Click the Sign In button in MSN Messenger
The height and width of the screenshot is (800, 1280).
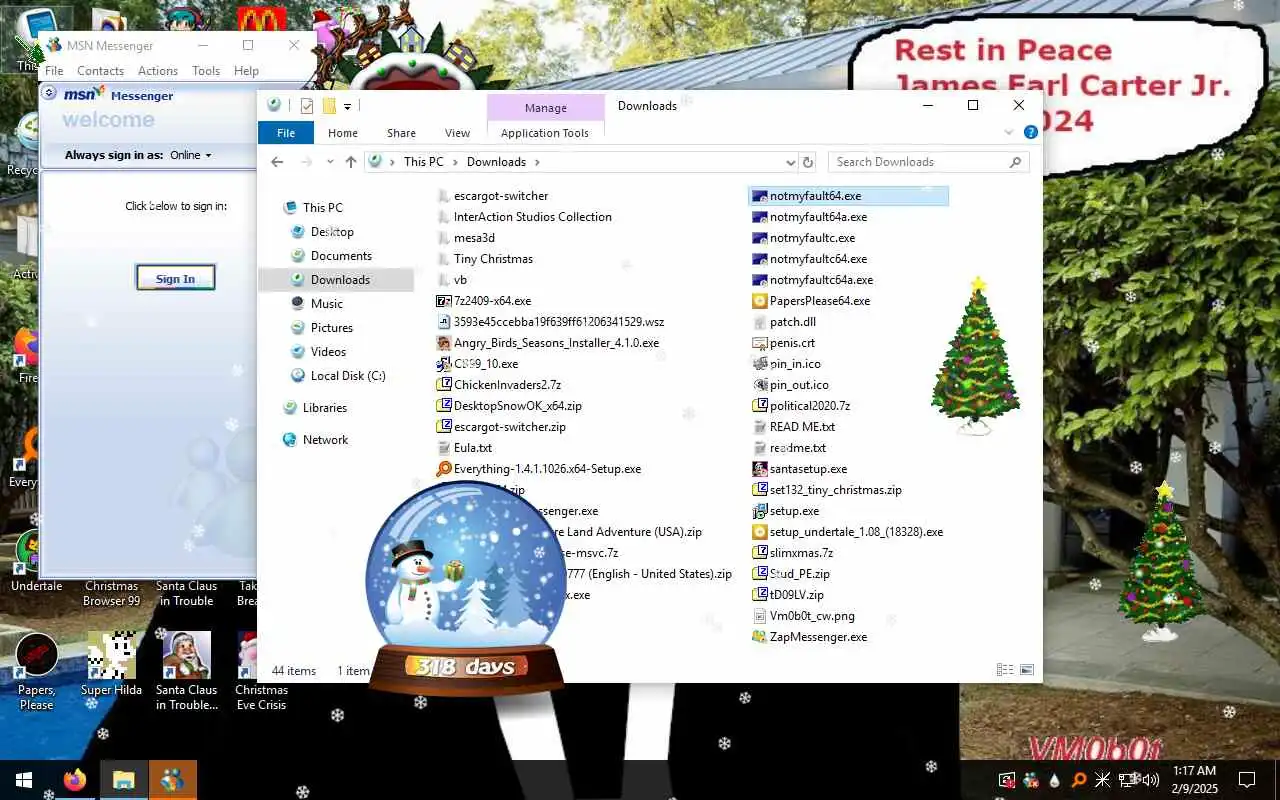[175, 278]
